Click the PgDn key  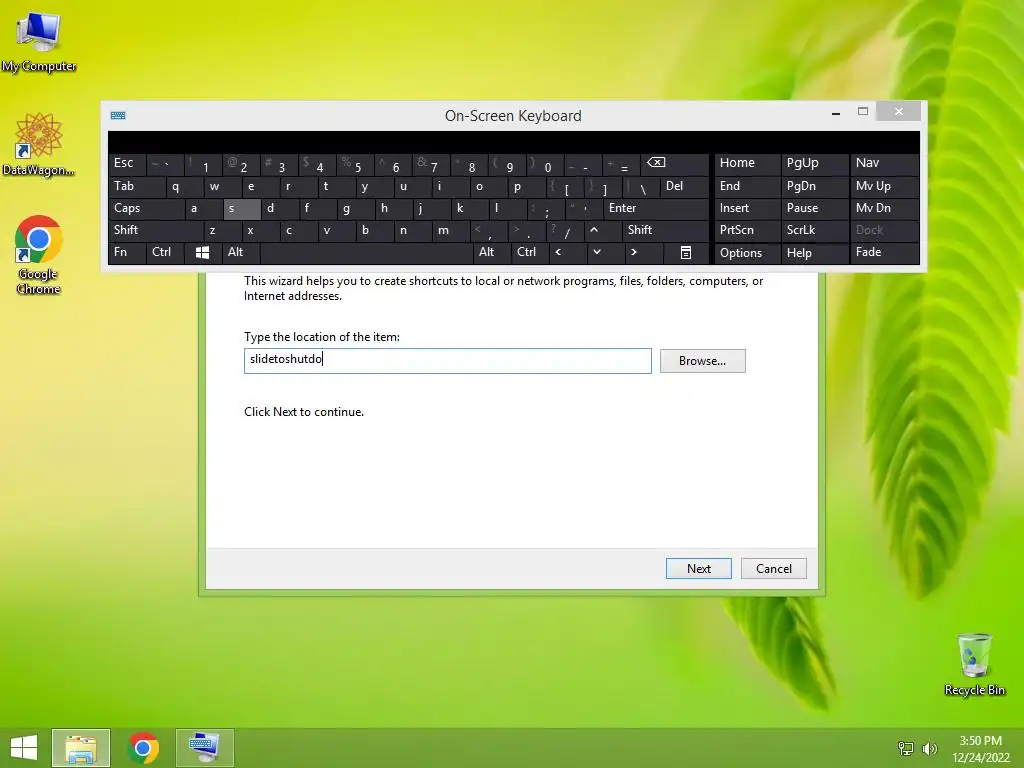coord(814,187)
